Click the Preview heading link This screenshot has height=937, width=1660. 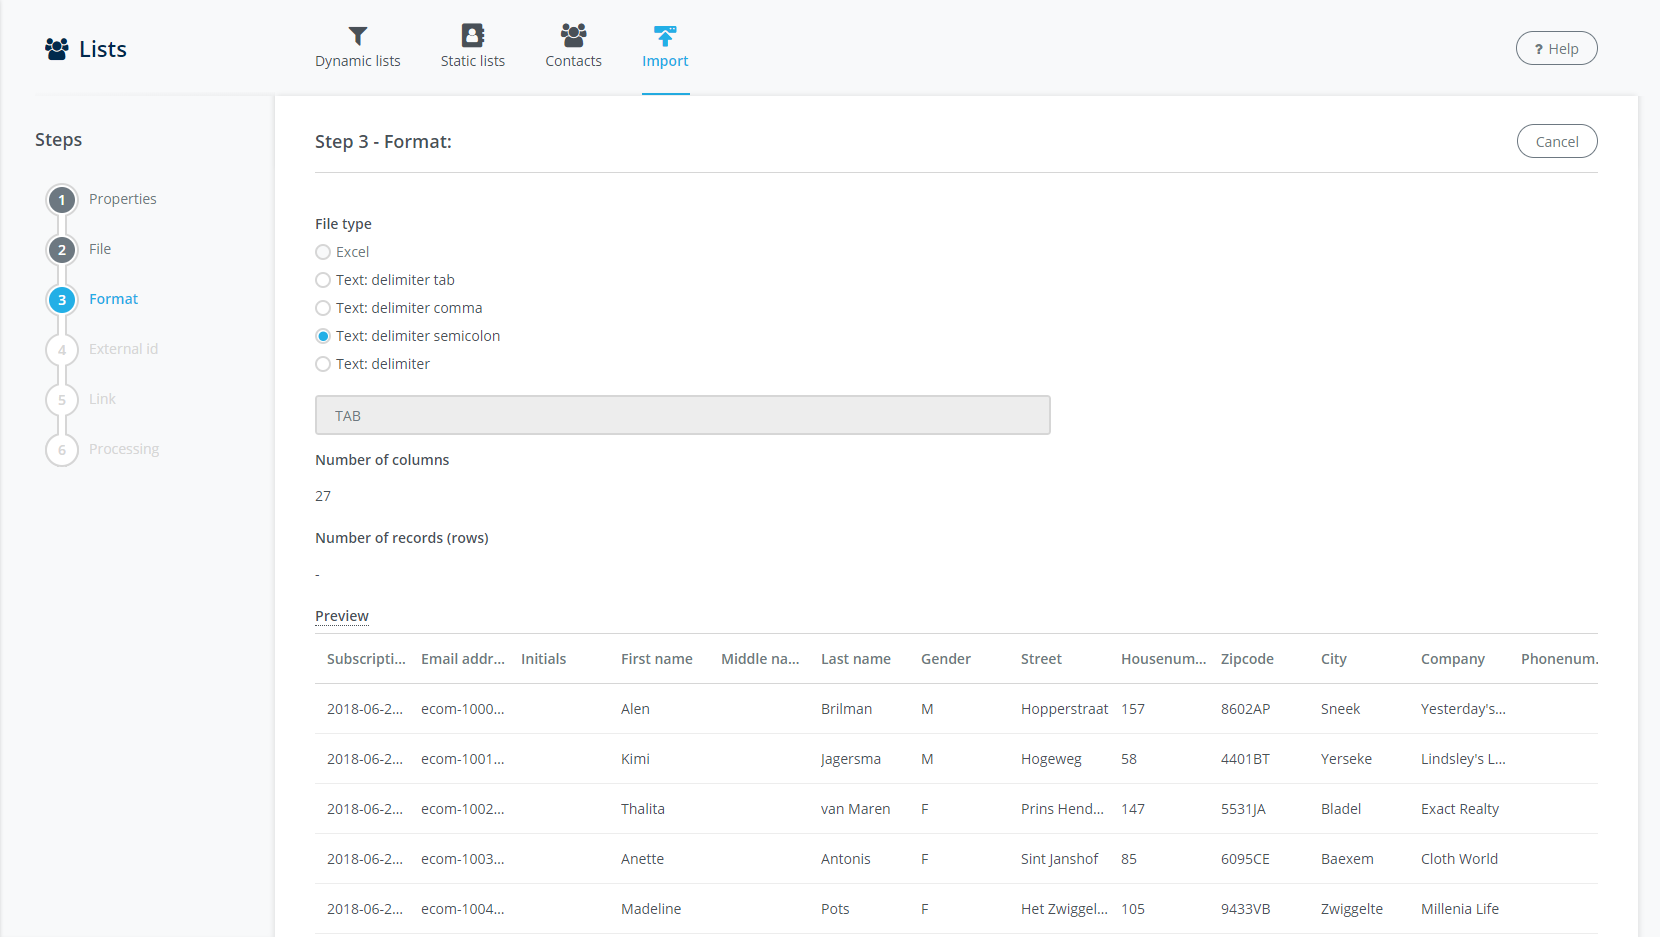[x=342, y=616]
